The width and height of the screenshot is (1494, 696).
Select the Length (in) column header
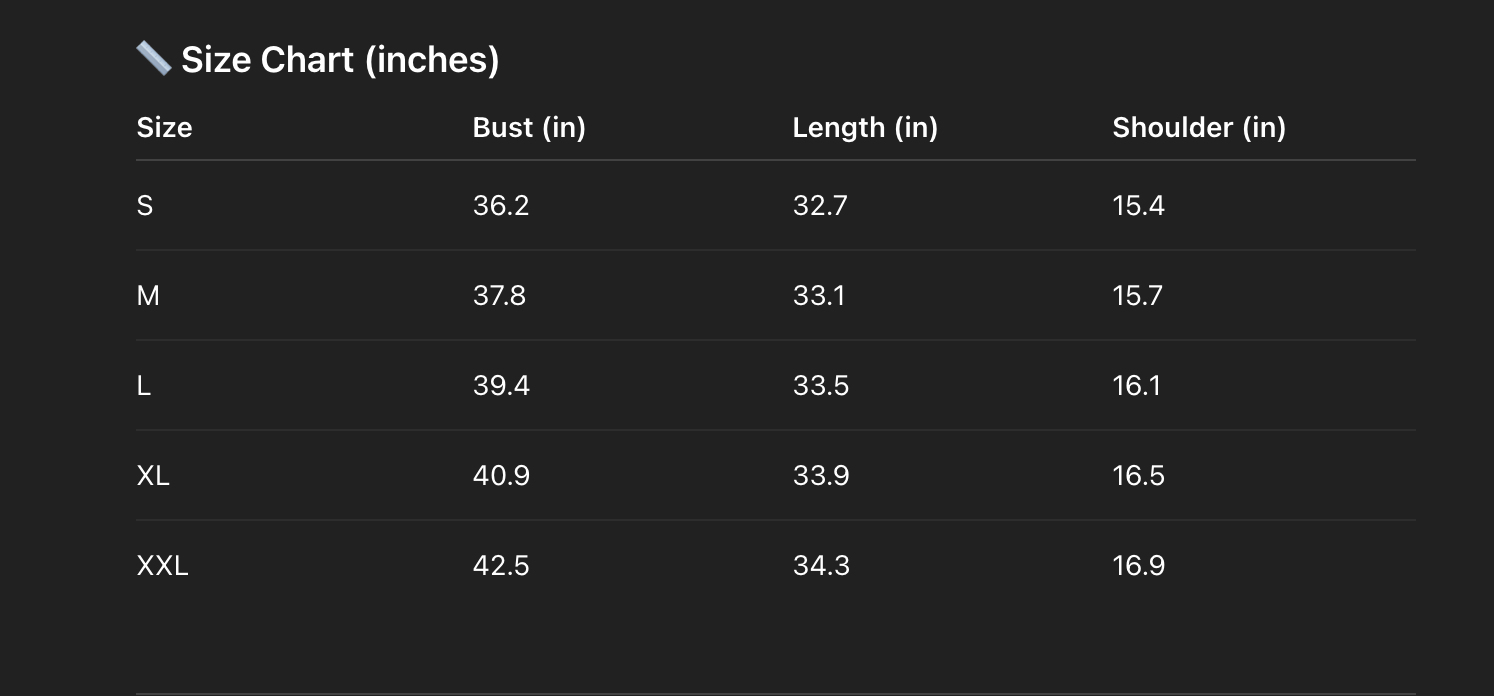(865, 128)
